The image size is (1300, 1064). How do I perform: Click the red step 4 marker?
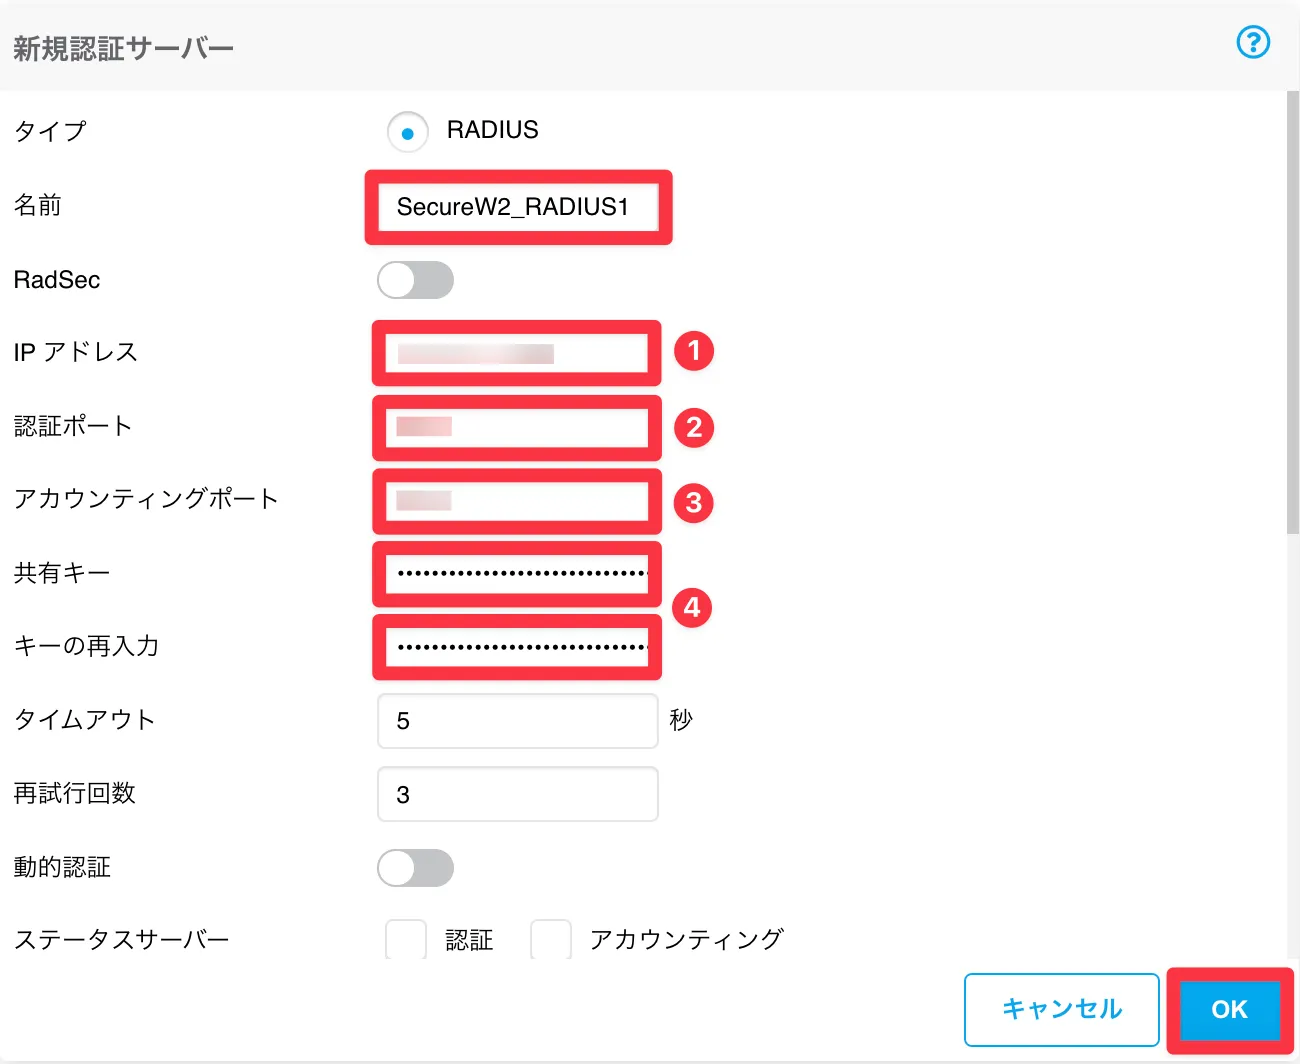[692, 607]
